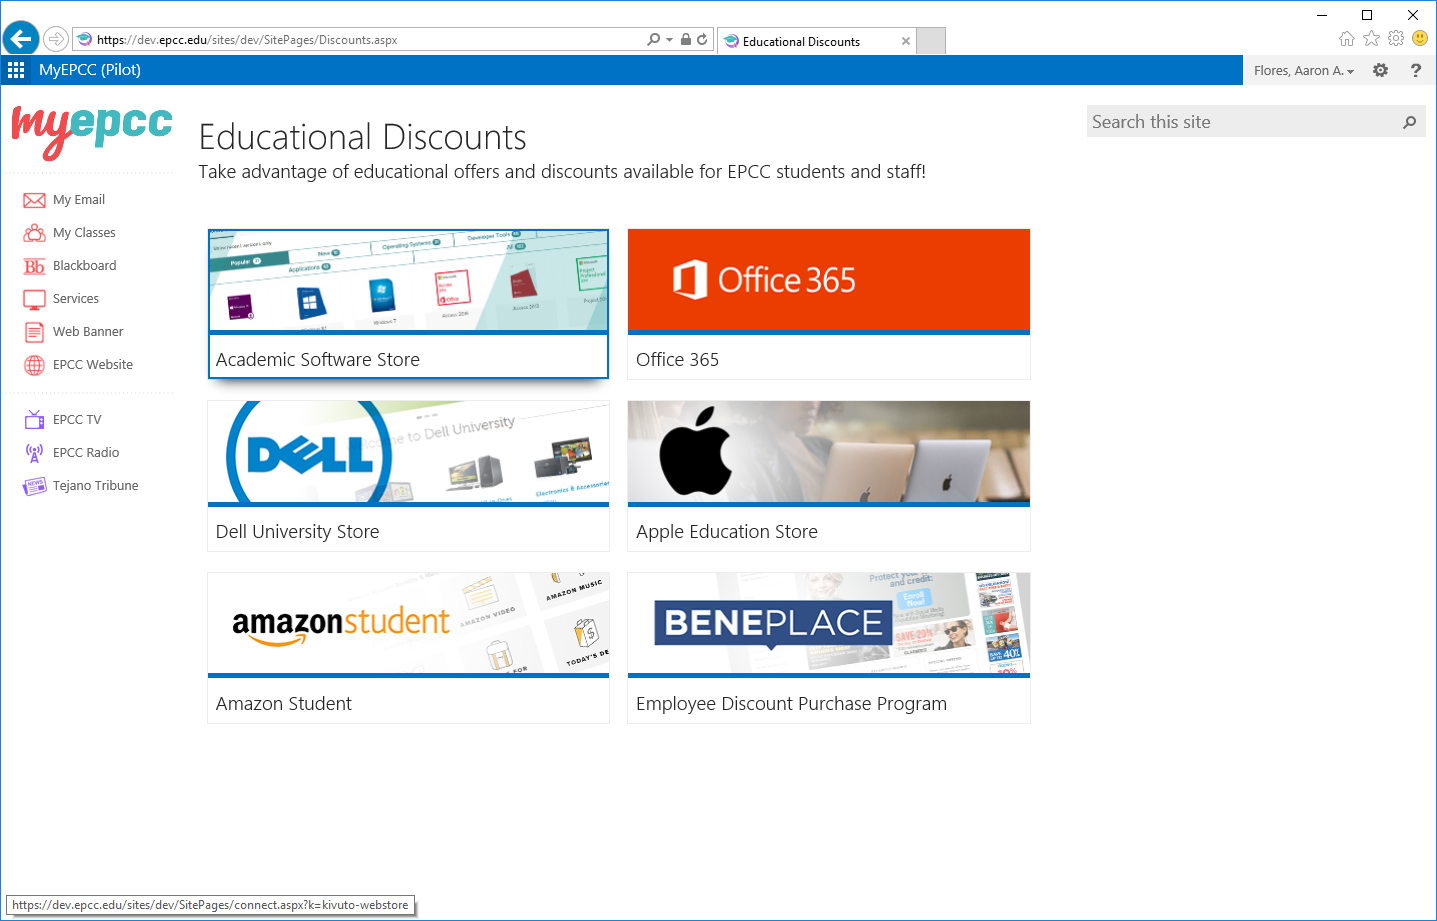1437x921 pixels.
Task: Open the My Classes link
Action: (84, 233)
